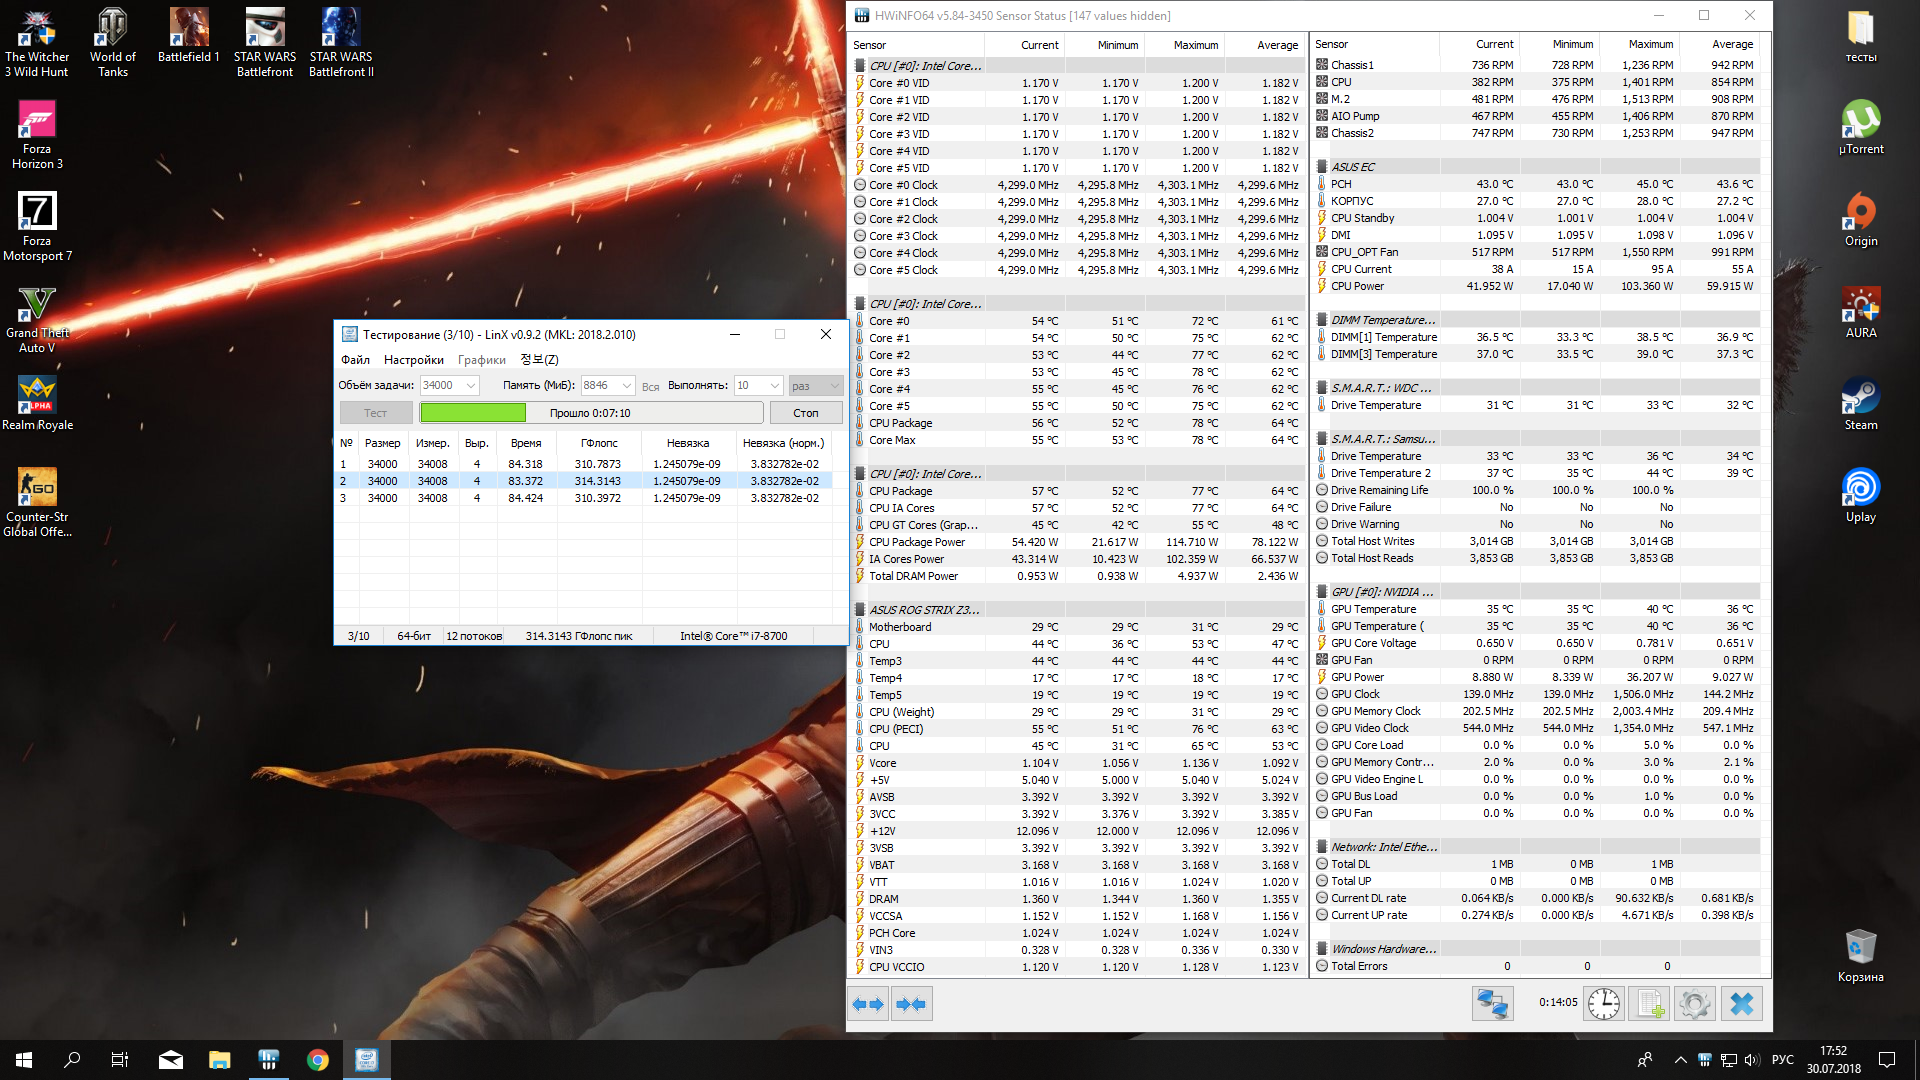Open the system tray hidden icons chevron
The height and width of the screenshot is (1080, 1920).
[1680, 1060]
